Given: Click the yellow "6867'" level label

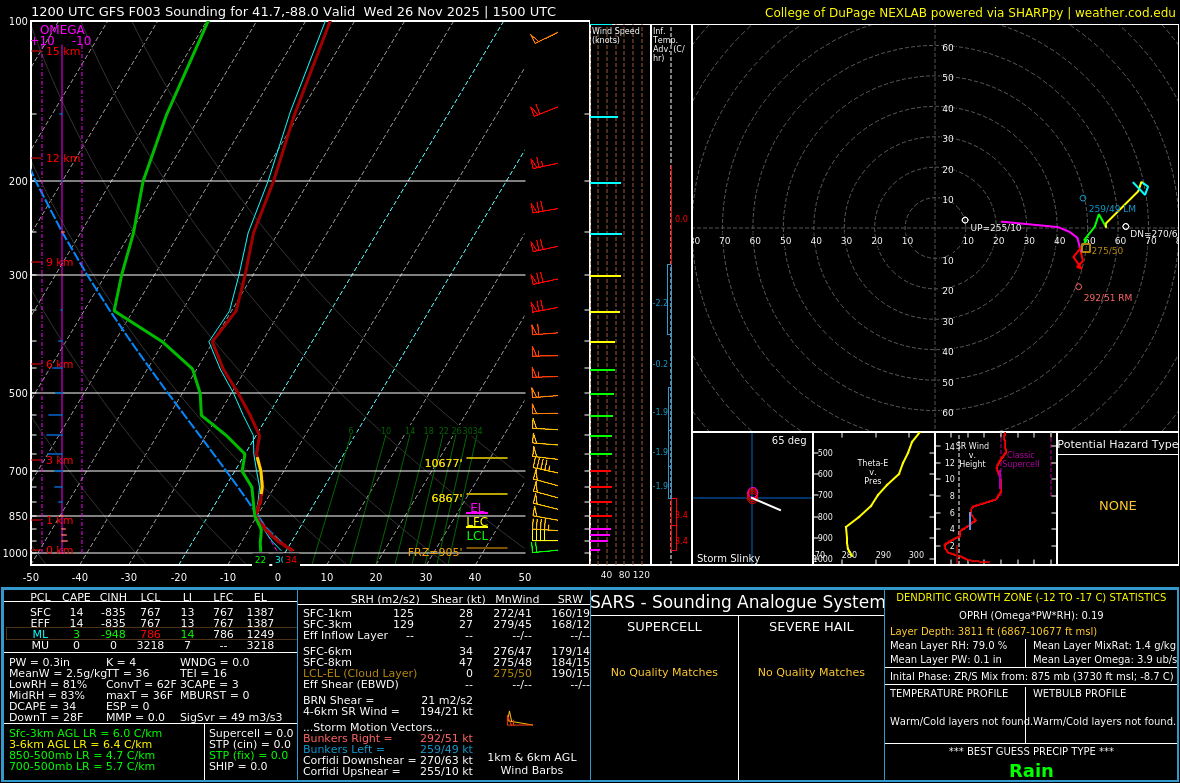Looking at the screenshot, I should coord(446,498).
